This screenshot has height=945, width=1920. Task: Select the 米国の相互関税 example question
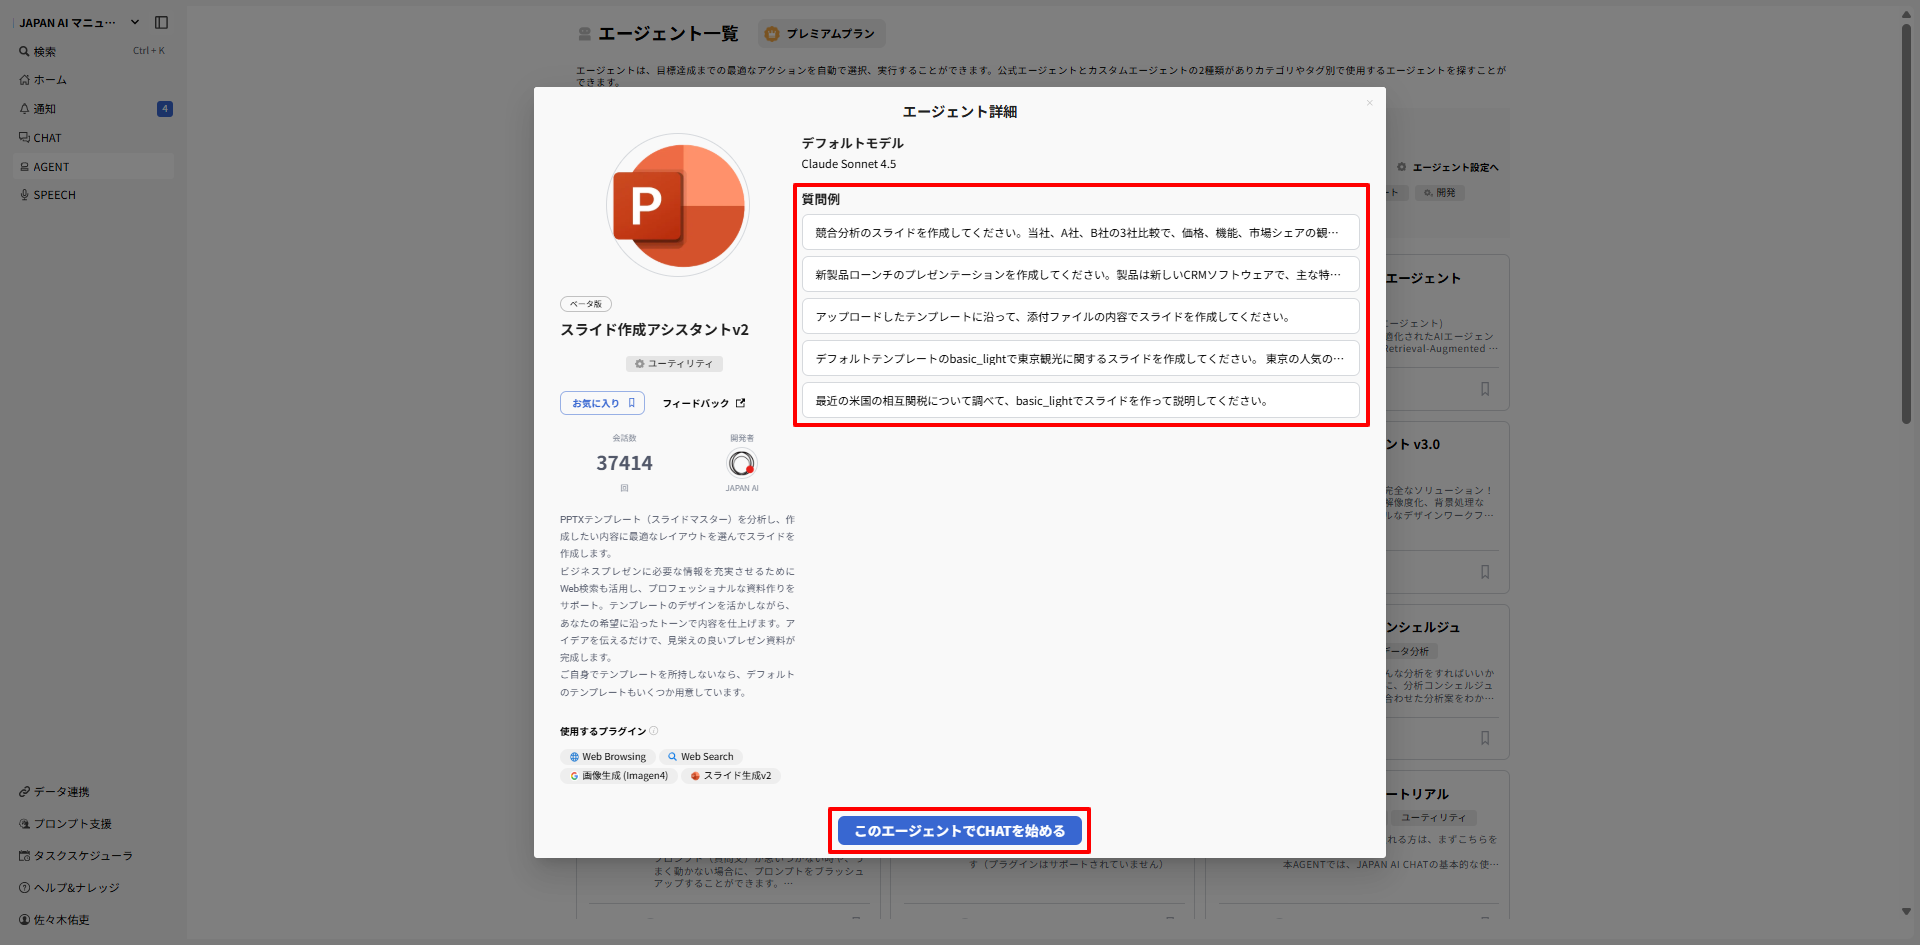1080,401
